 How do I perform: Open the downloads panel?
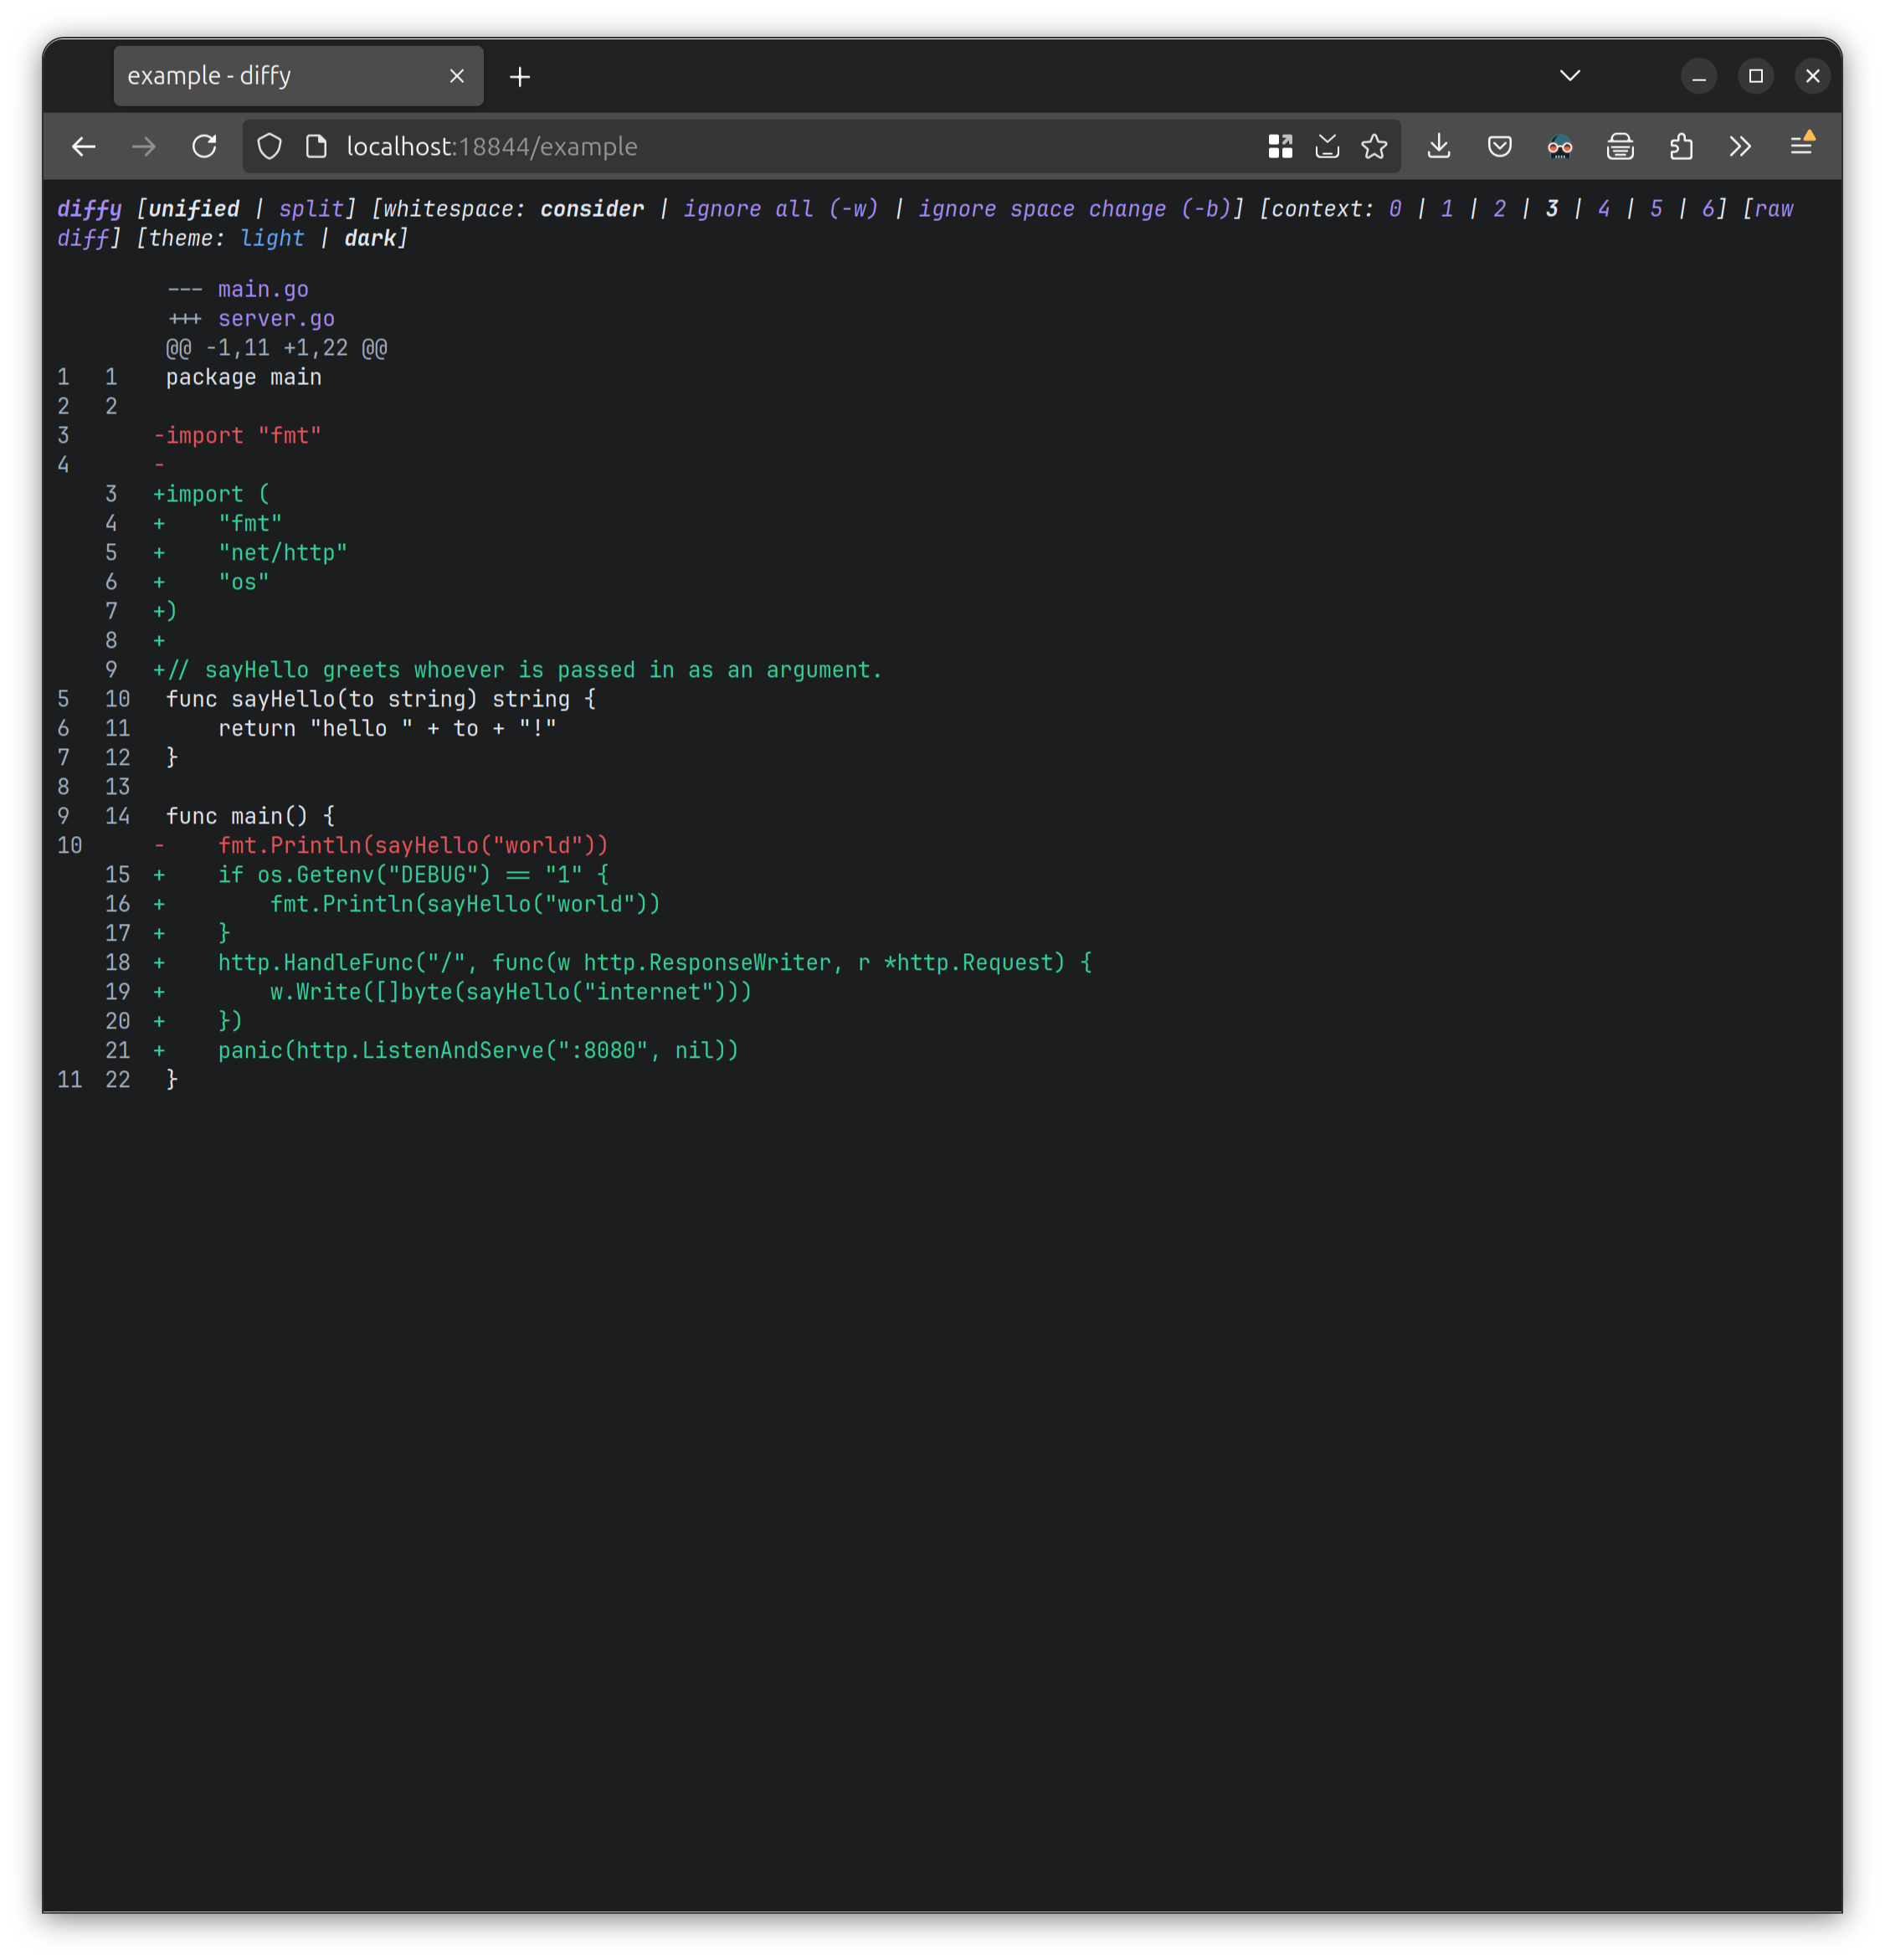tap(1439, 147)
